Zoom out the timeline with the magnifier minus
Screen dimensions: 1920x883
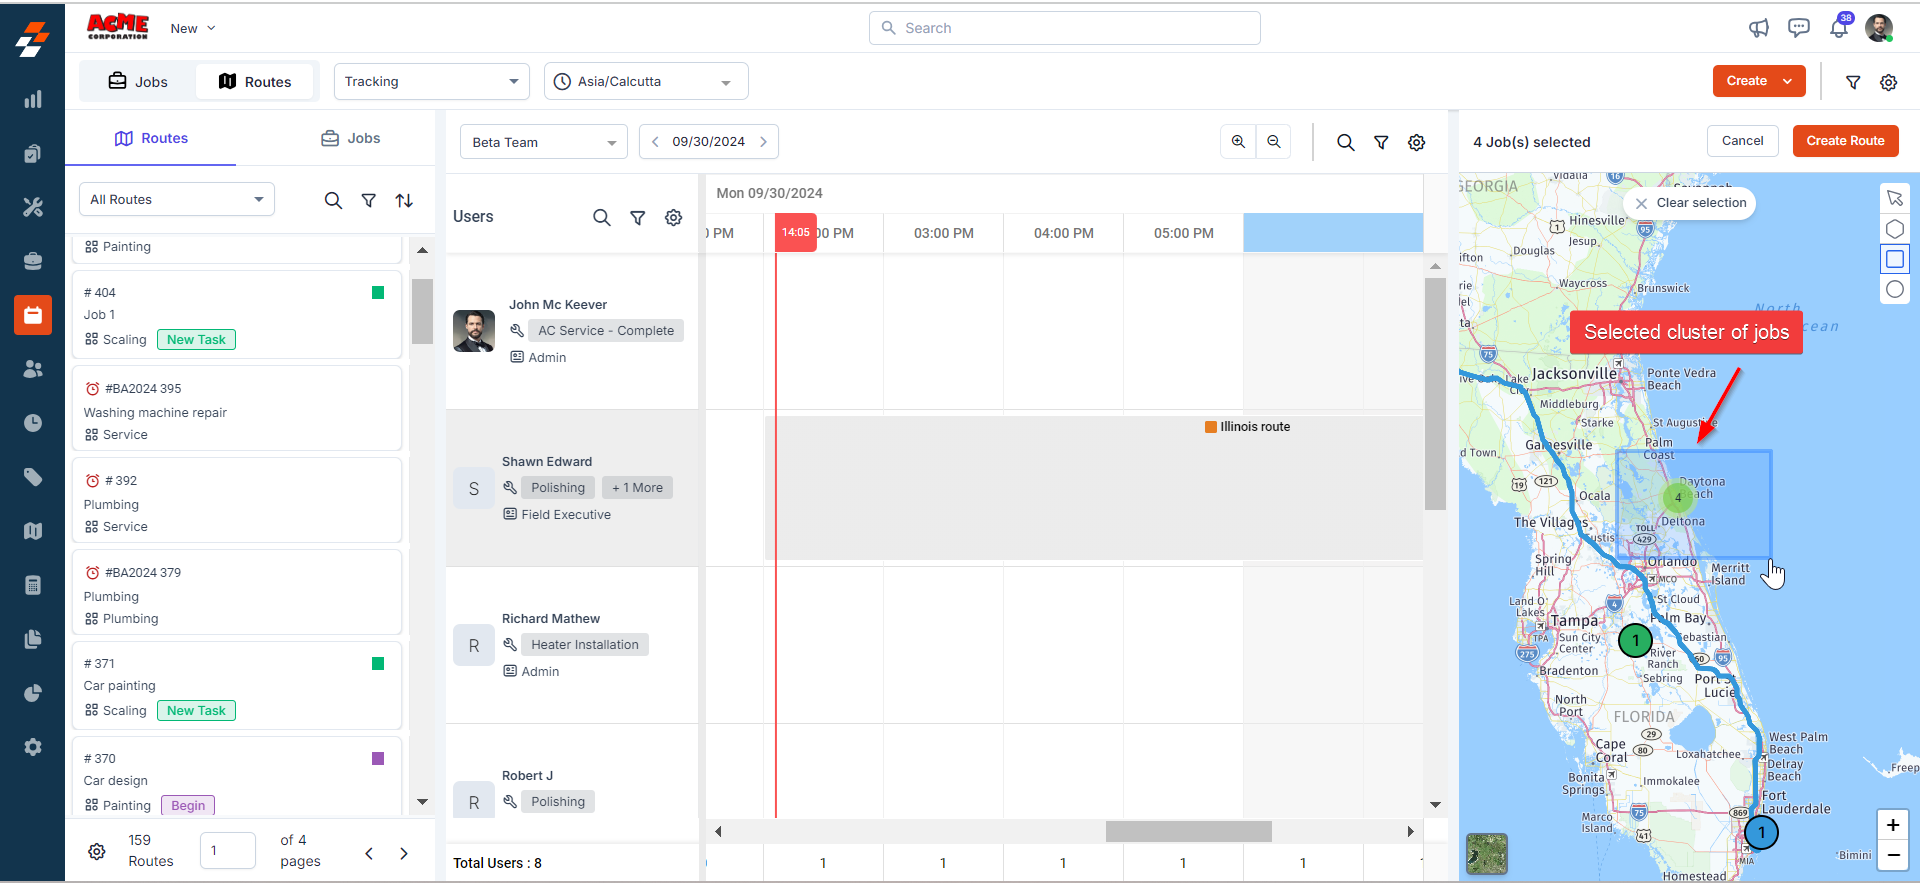1274,142
